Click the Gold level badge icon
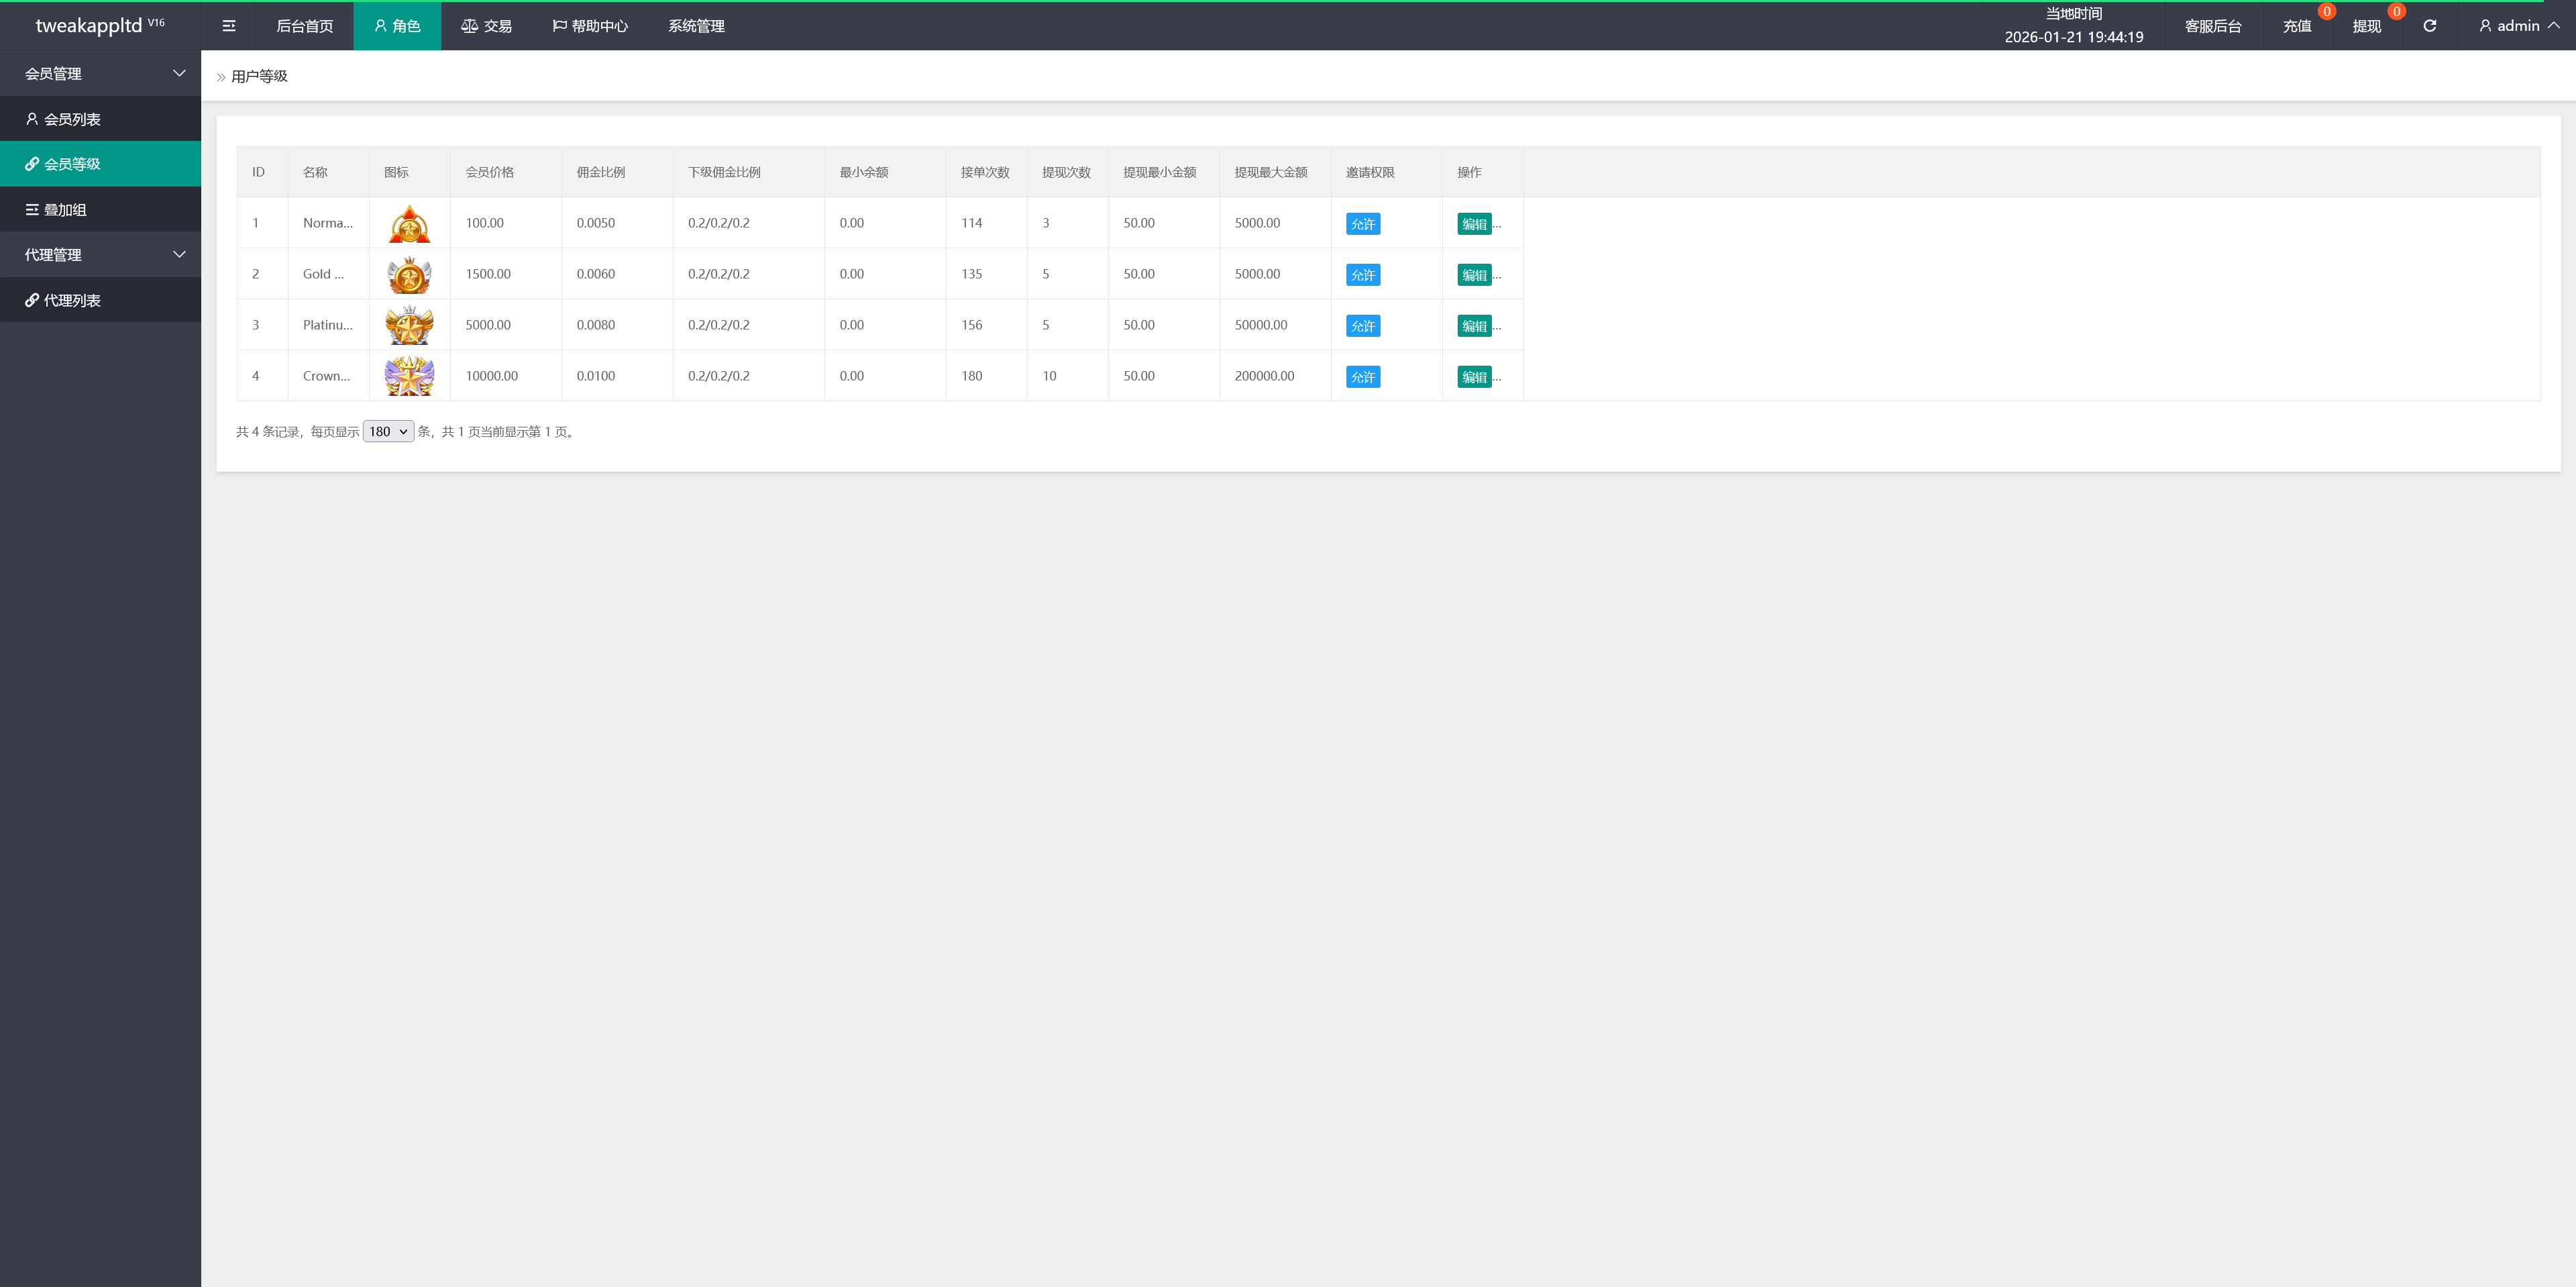 409,275
